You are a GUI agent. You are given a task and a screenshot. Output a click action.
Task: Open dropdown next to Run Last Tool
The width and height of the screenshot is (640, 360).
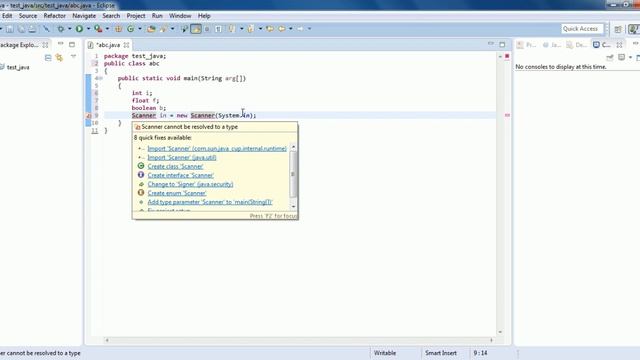click(107, 29)
